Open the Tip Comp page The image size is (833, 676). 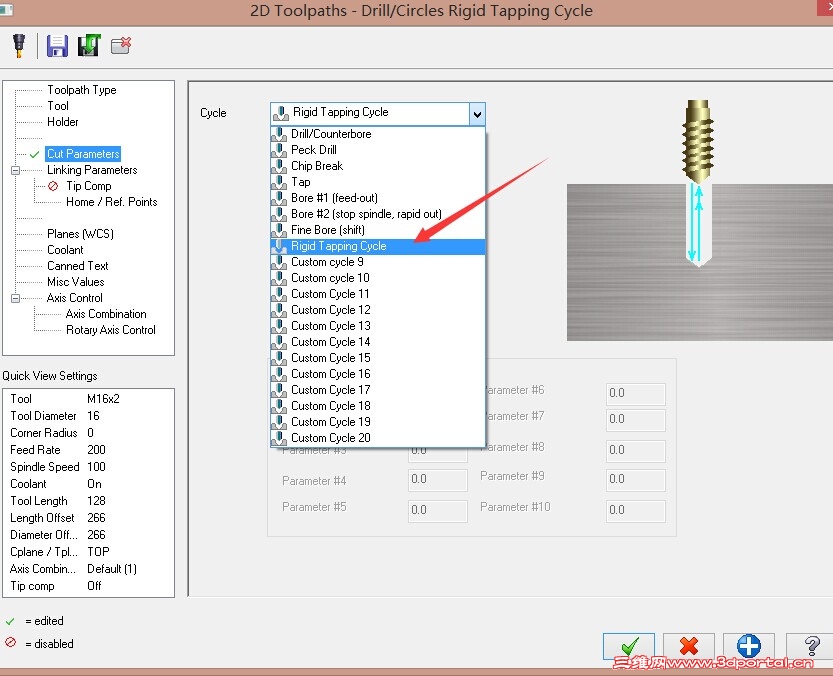coord(89,186)
